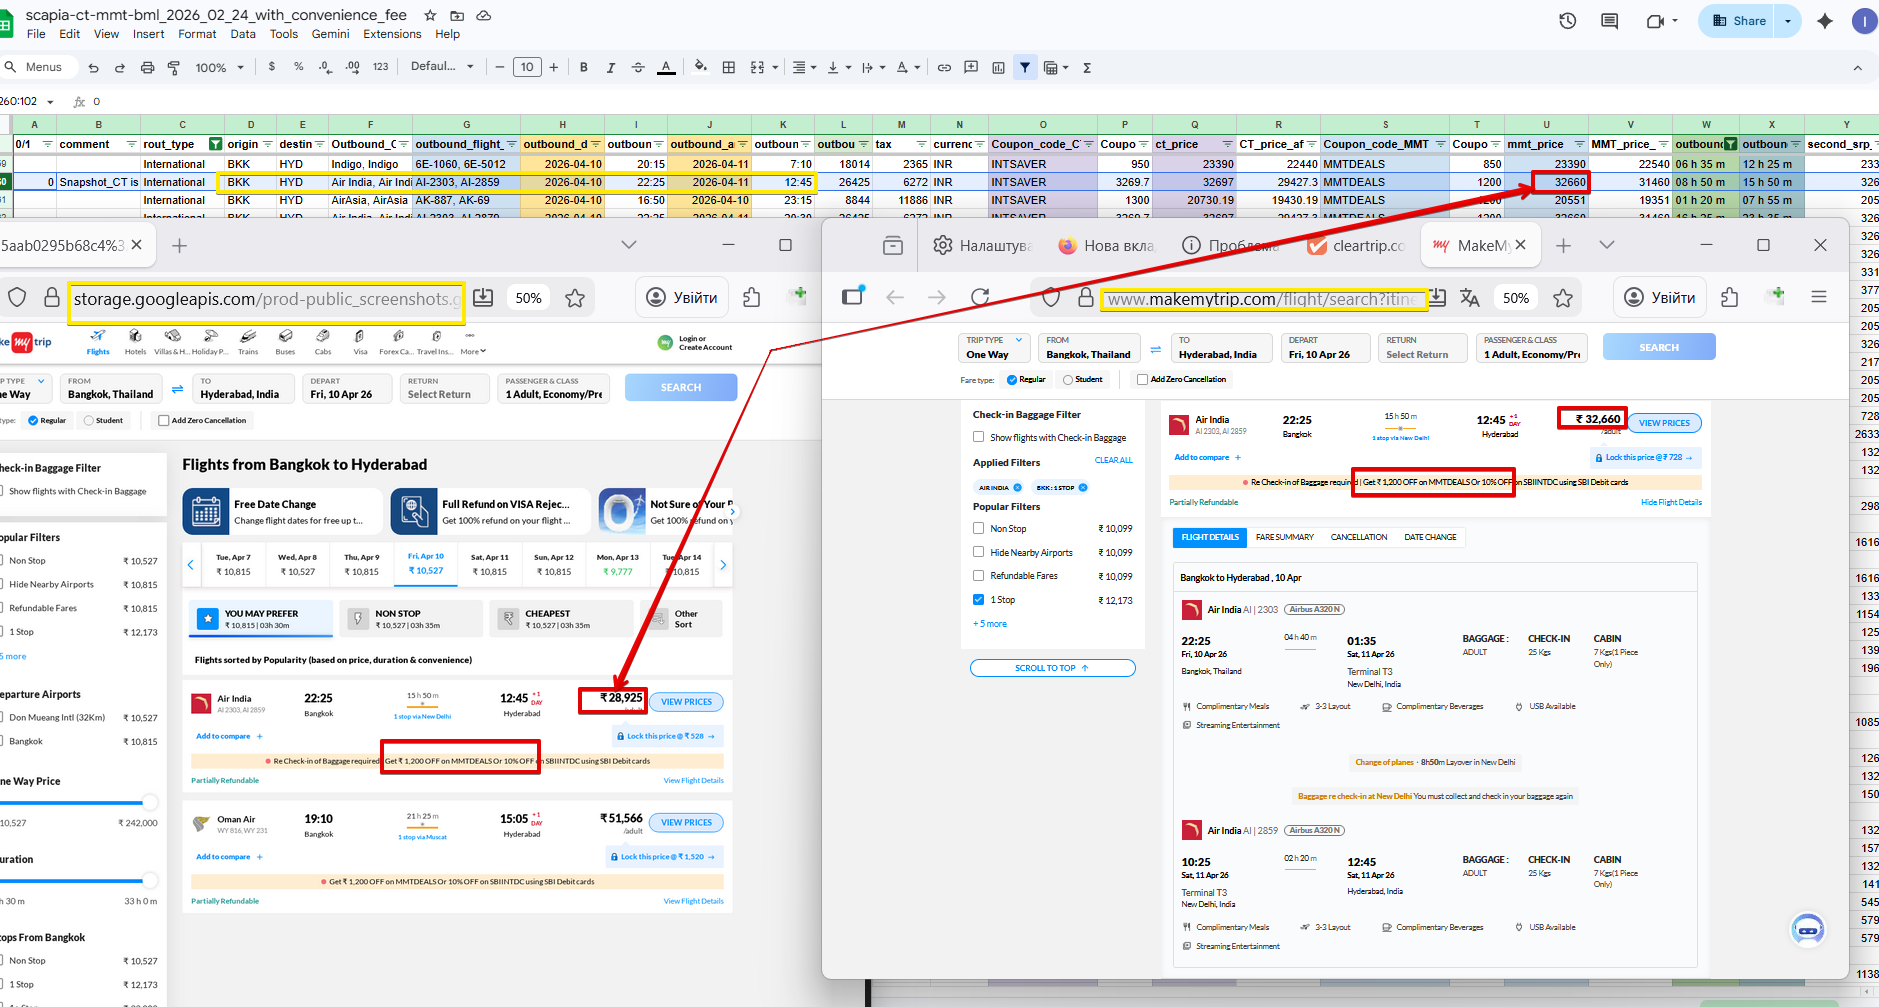Check Add Zero Cancellation in left window
This screenshot has width=1879, height=1007.
coord(164,420)
